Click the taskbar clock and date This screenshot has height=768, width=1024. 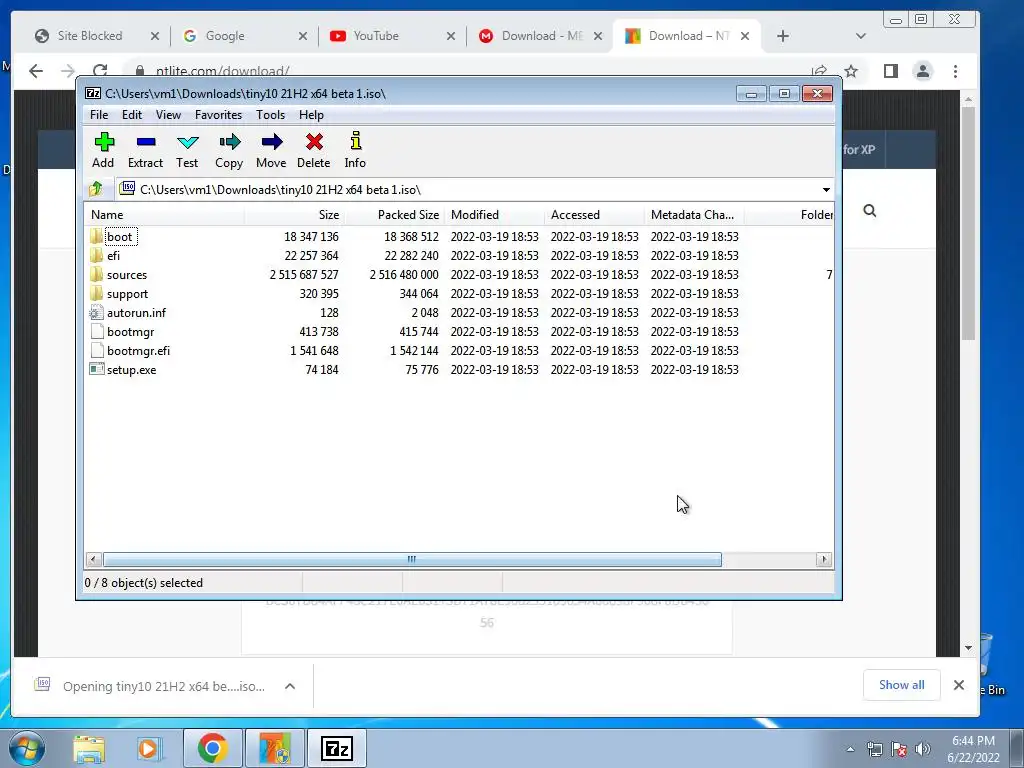tap(973, 749)
